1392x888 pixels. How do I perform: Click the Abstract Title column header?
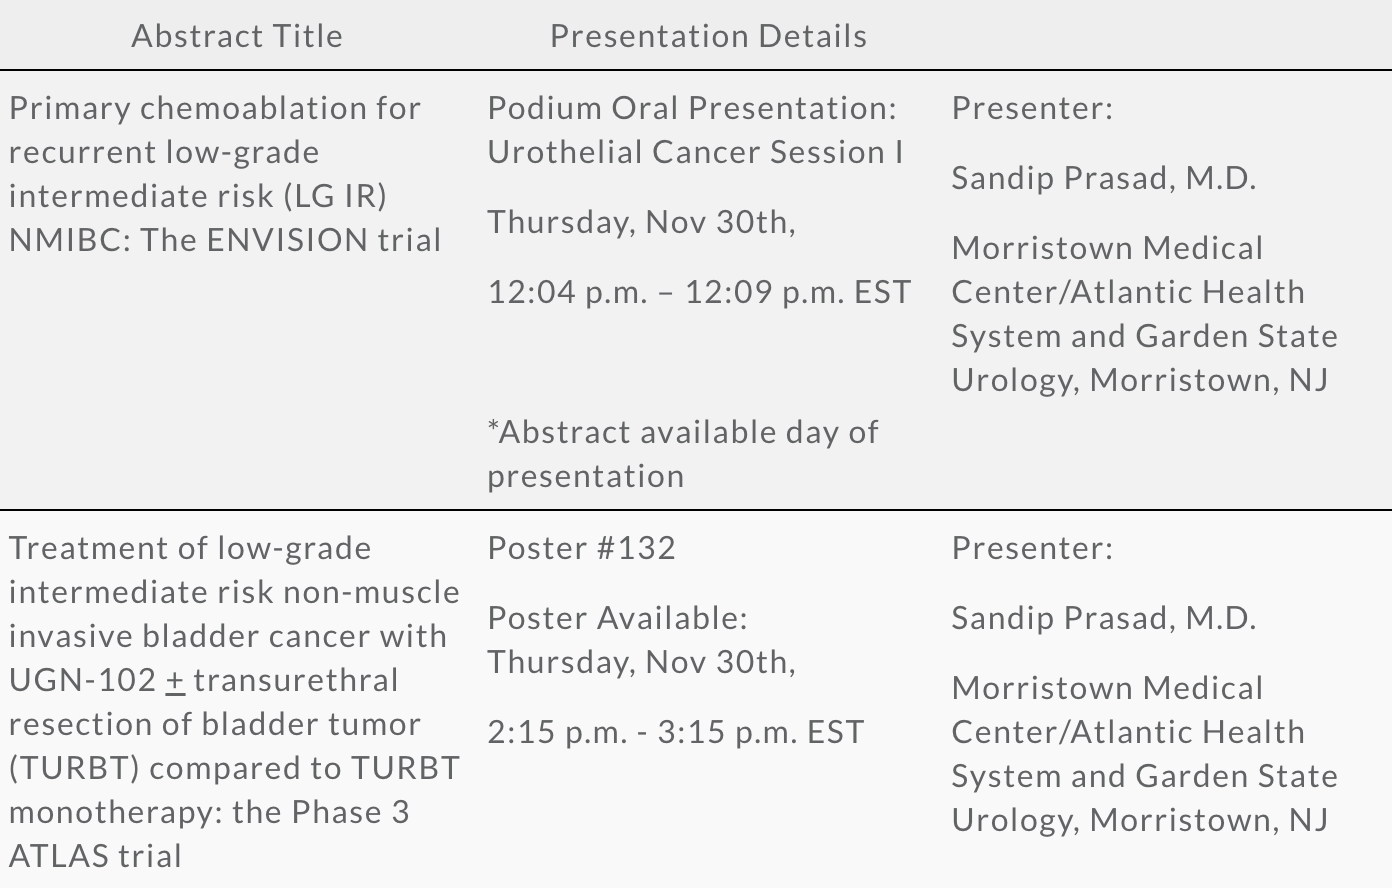[x=237, y=36]
